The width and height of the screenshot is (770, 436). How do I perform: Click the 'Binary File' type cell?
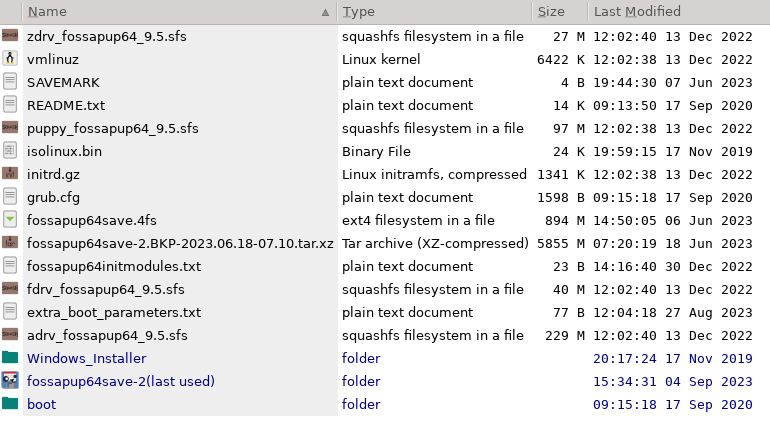376,151
